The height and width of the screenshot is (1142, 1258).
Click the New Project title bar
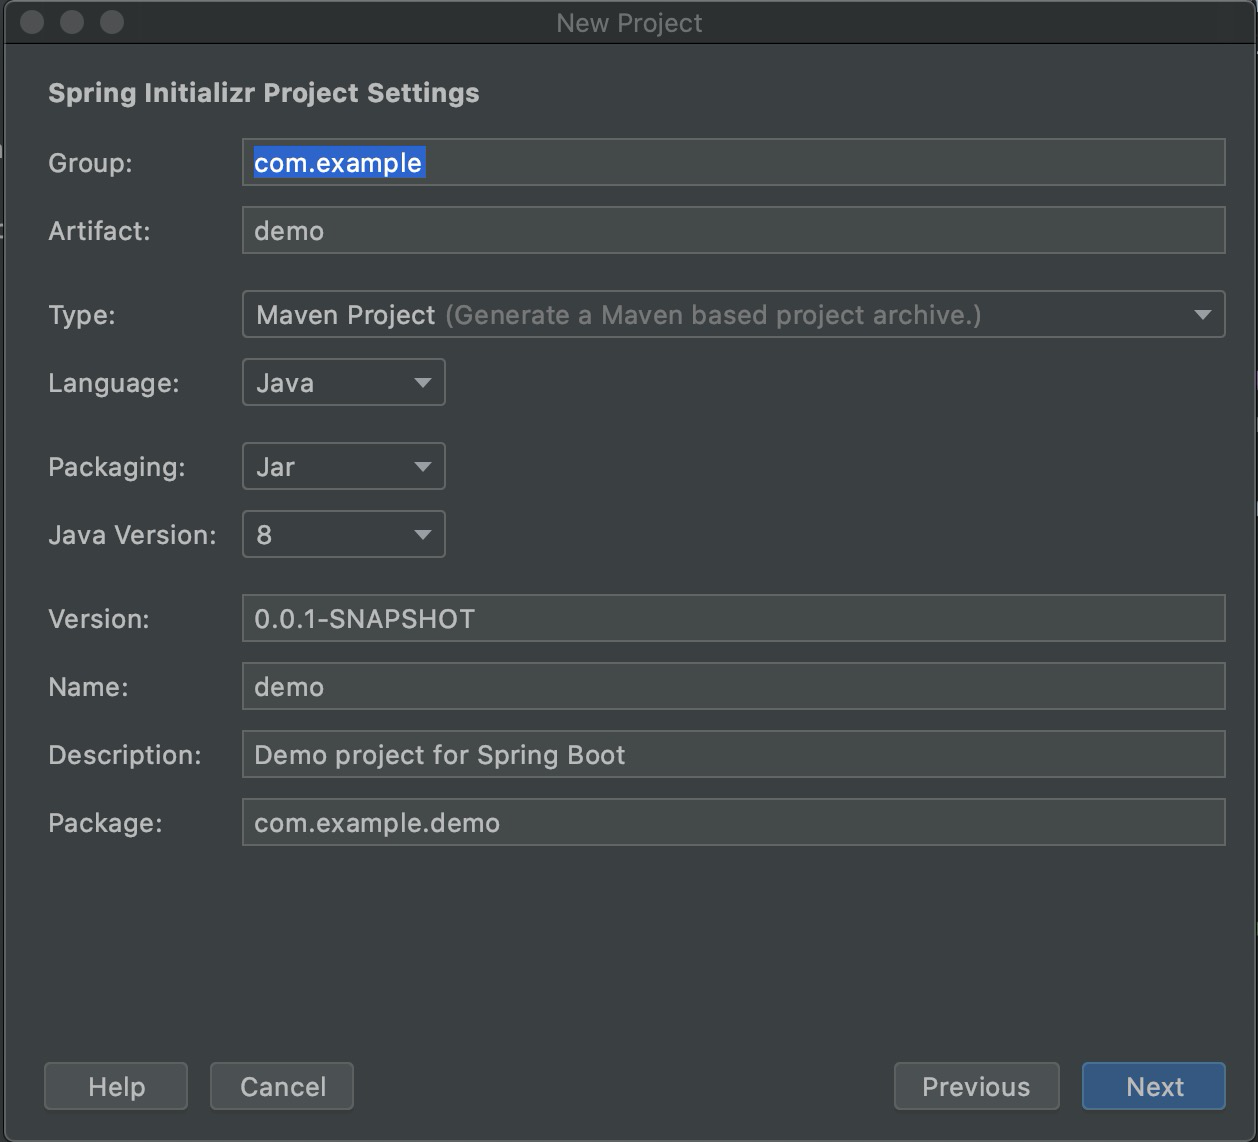point(629,22)
